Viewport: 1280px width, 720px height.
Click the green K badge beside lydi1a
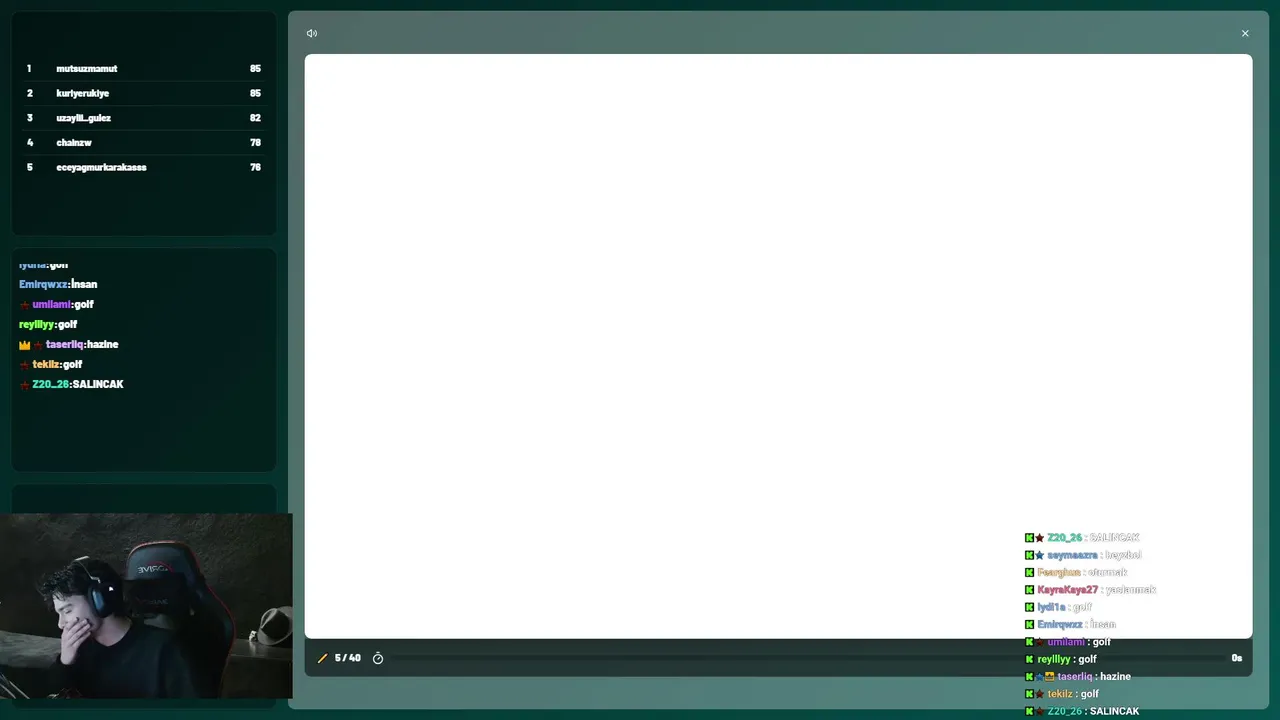pyautogui.click(x=1029, y=607)
